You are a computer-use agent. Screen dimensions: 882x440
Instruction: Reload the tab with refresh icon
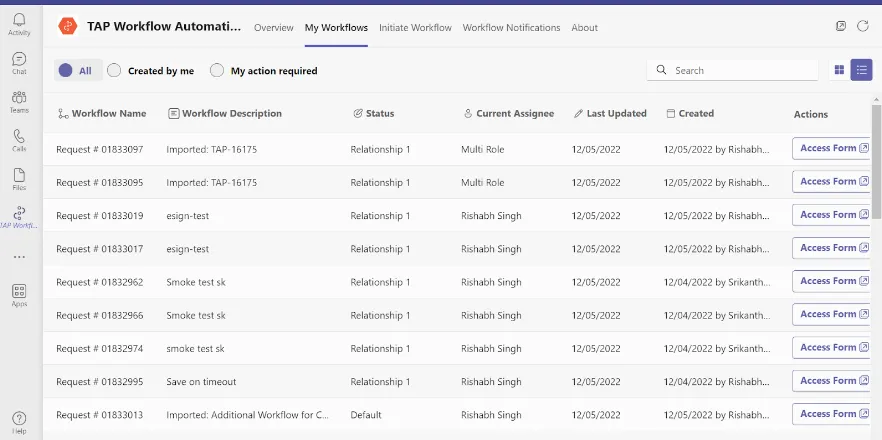pos(863,26)
